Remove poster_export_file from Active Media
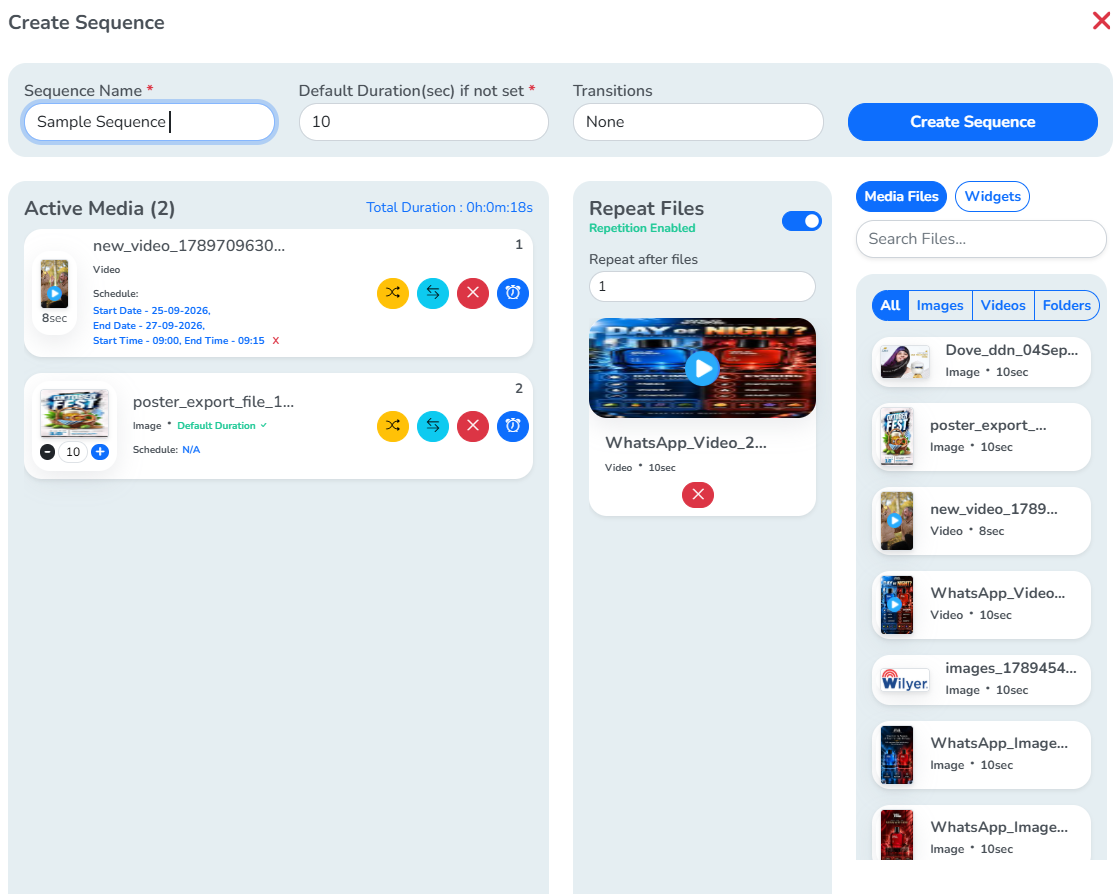 click(x=473, y=426)
